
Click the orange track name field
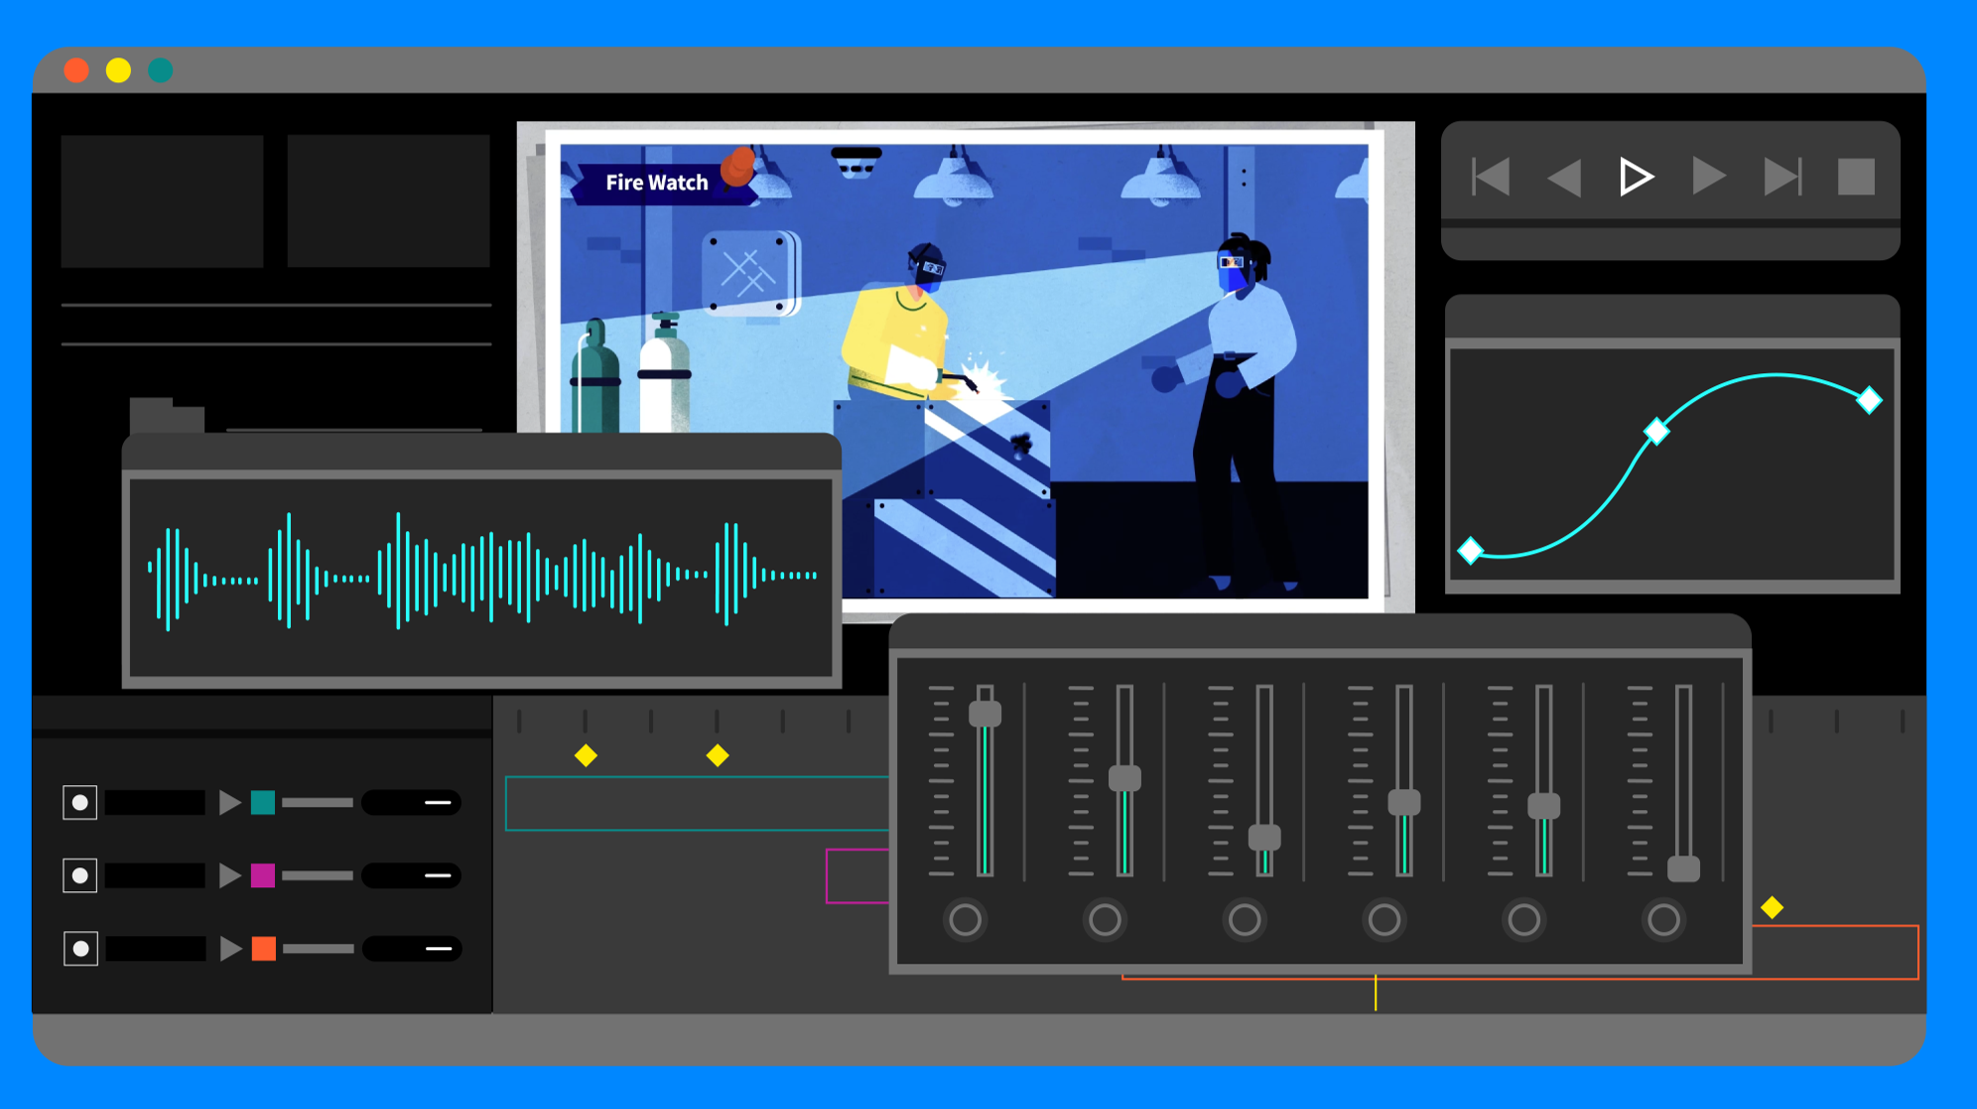click(x=155, y=948)
